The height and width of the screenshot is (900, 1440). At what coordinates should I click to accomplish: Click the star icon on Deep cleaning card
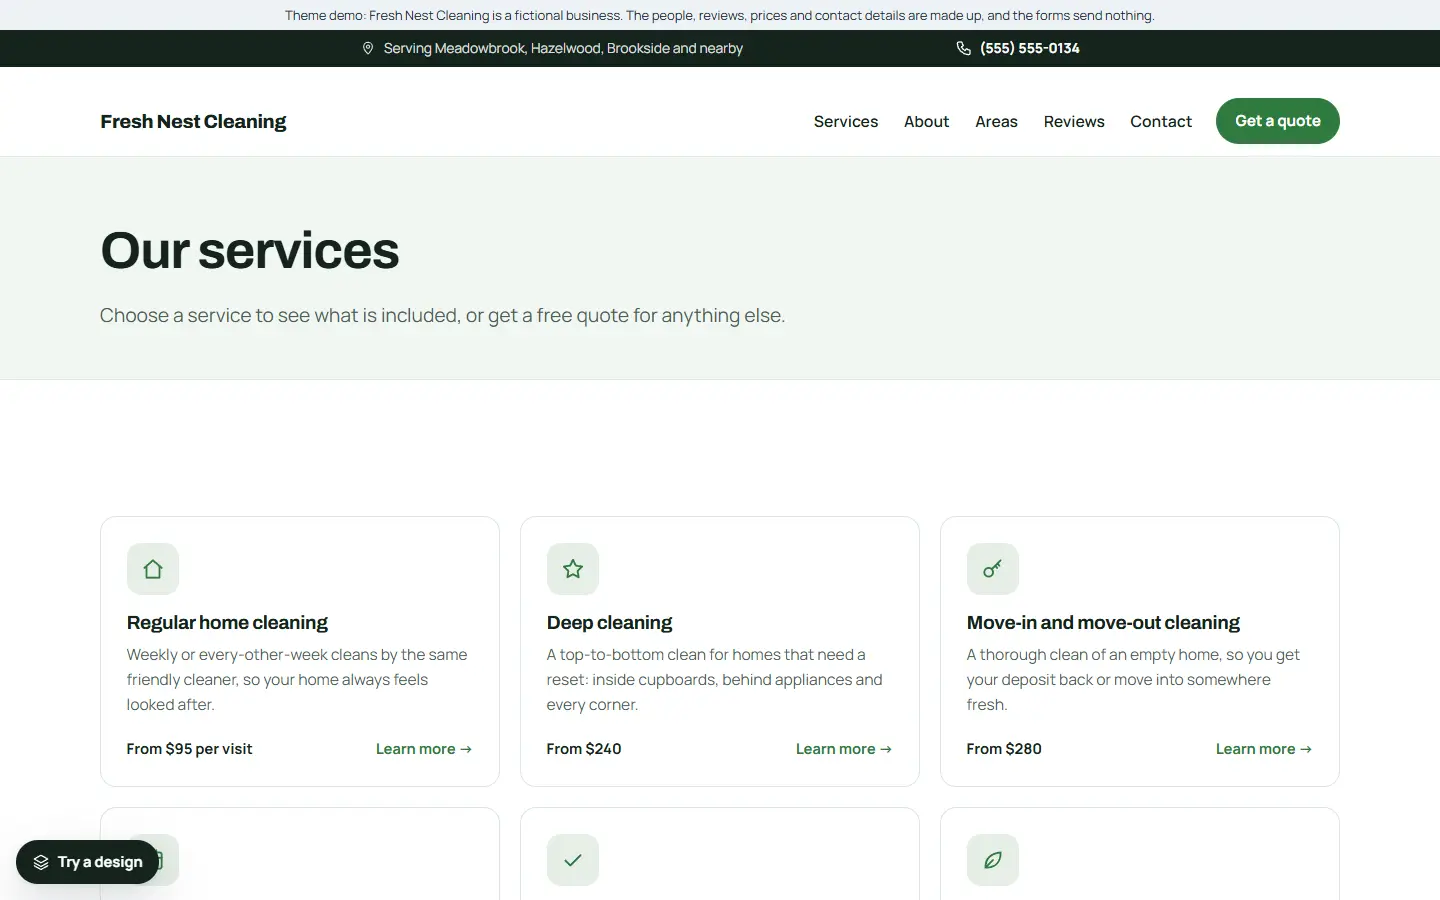573,569
